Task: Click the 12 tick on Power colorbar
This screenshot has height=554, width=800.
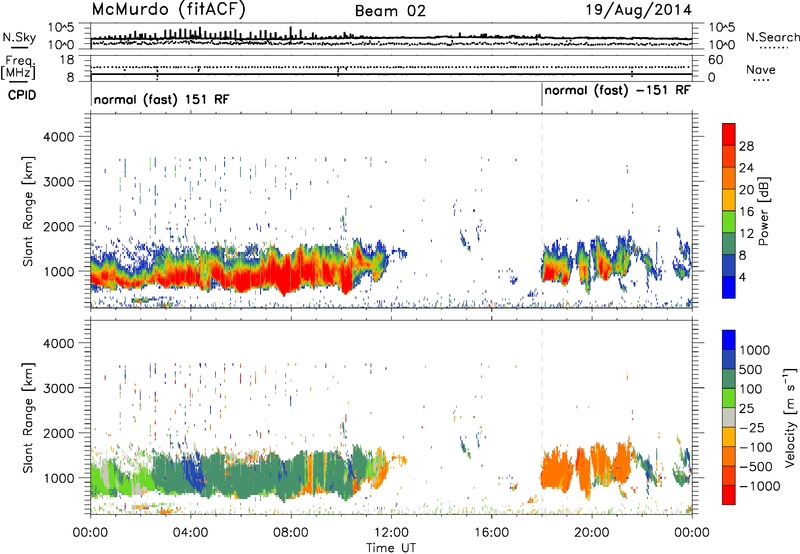Action: (x=746, y=234)
